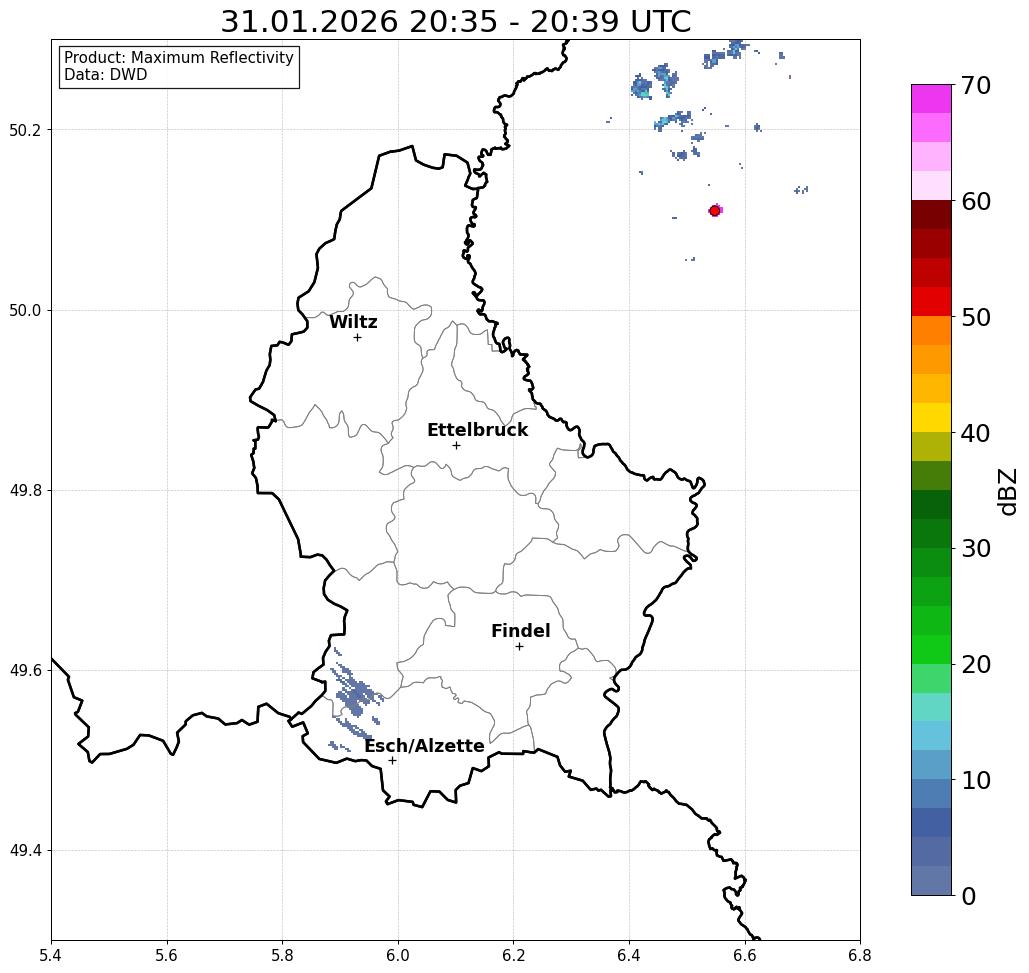Click the 'Product: Maximum Reflectivity' text

tap(178, 58)
